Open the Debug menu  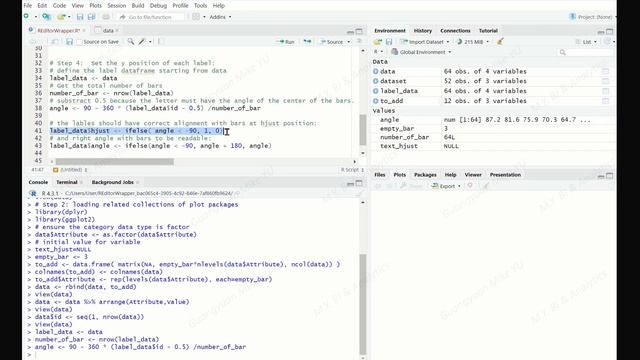pos(158,5)
